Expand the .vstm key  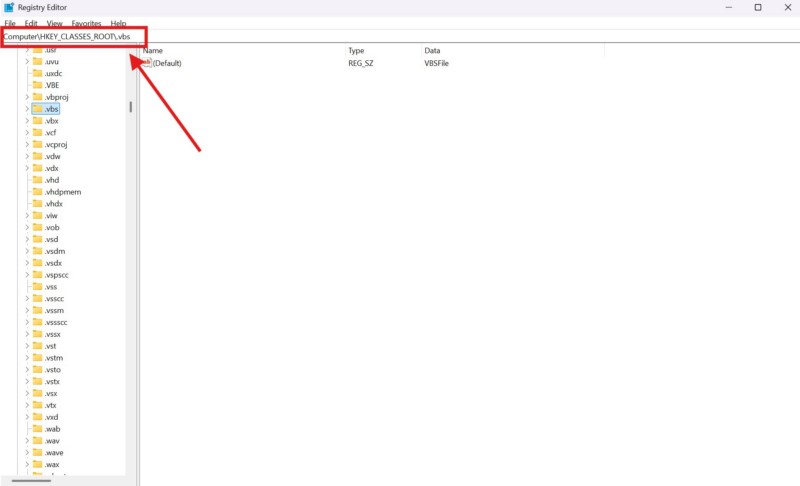click(x=27, y=357)
